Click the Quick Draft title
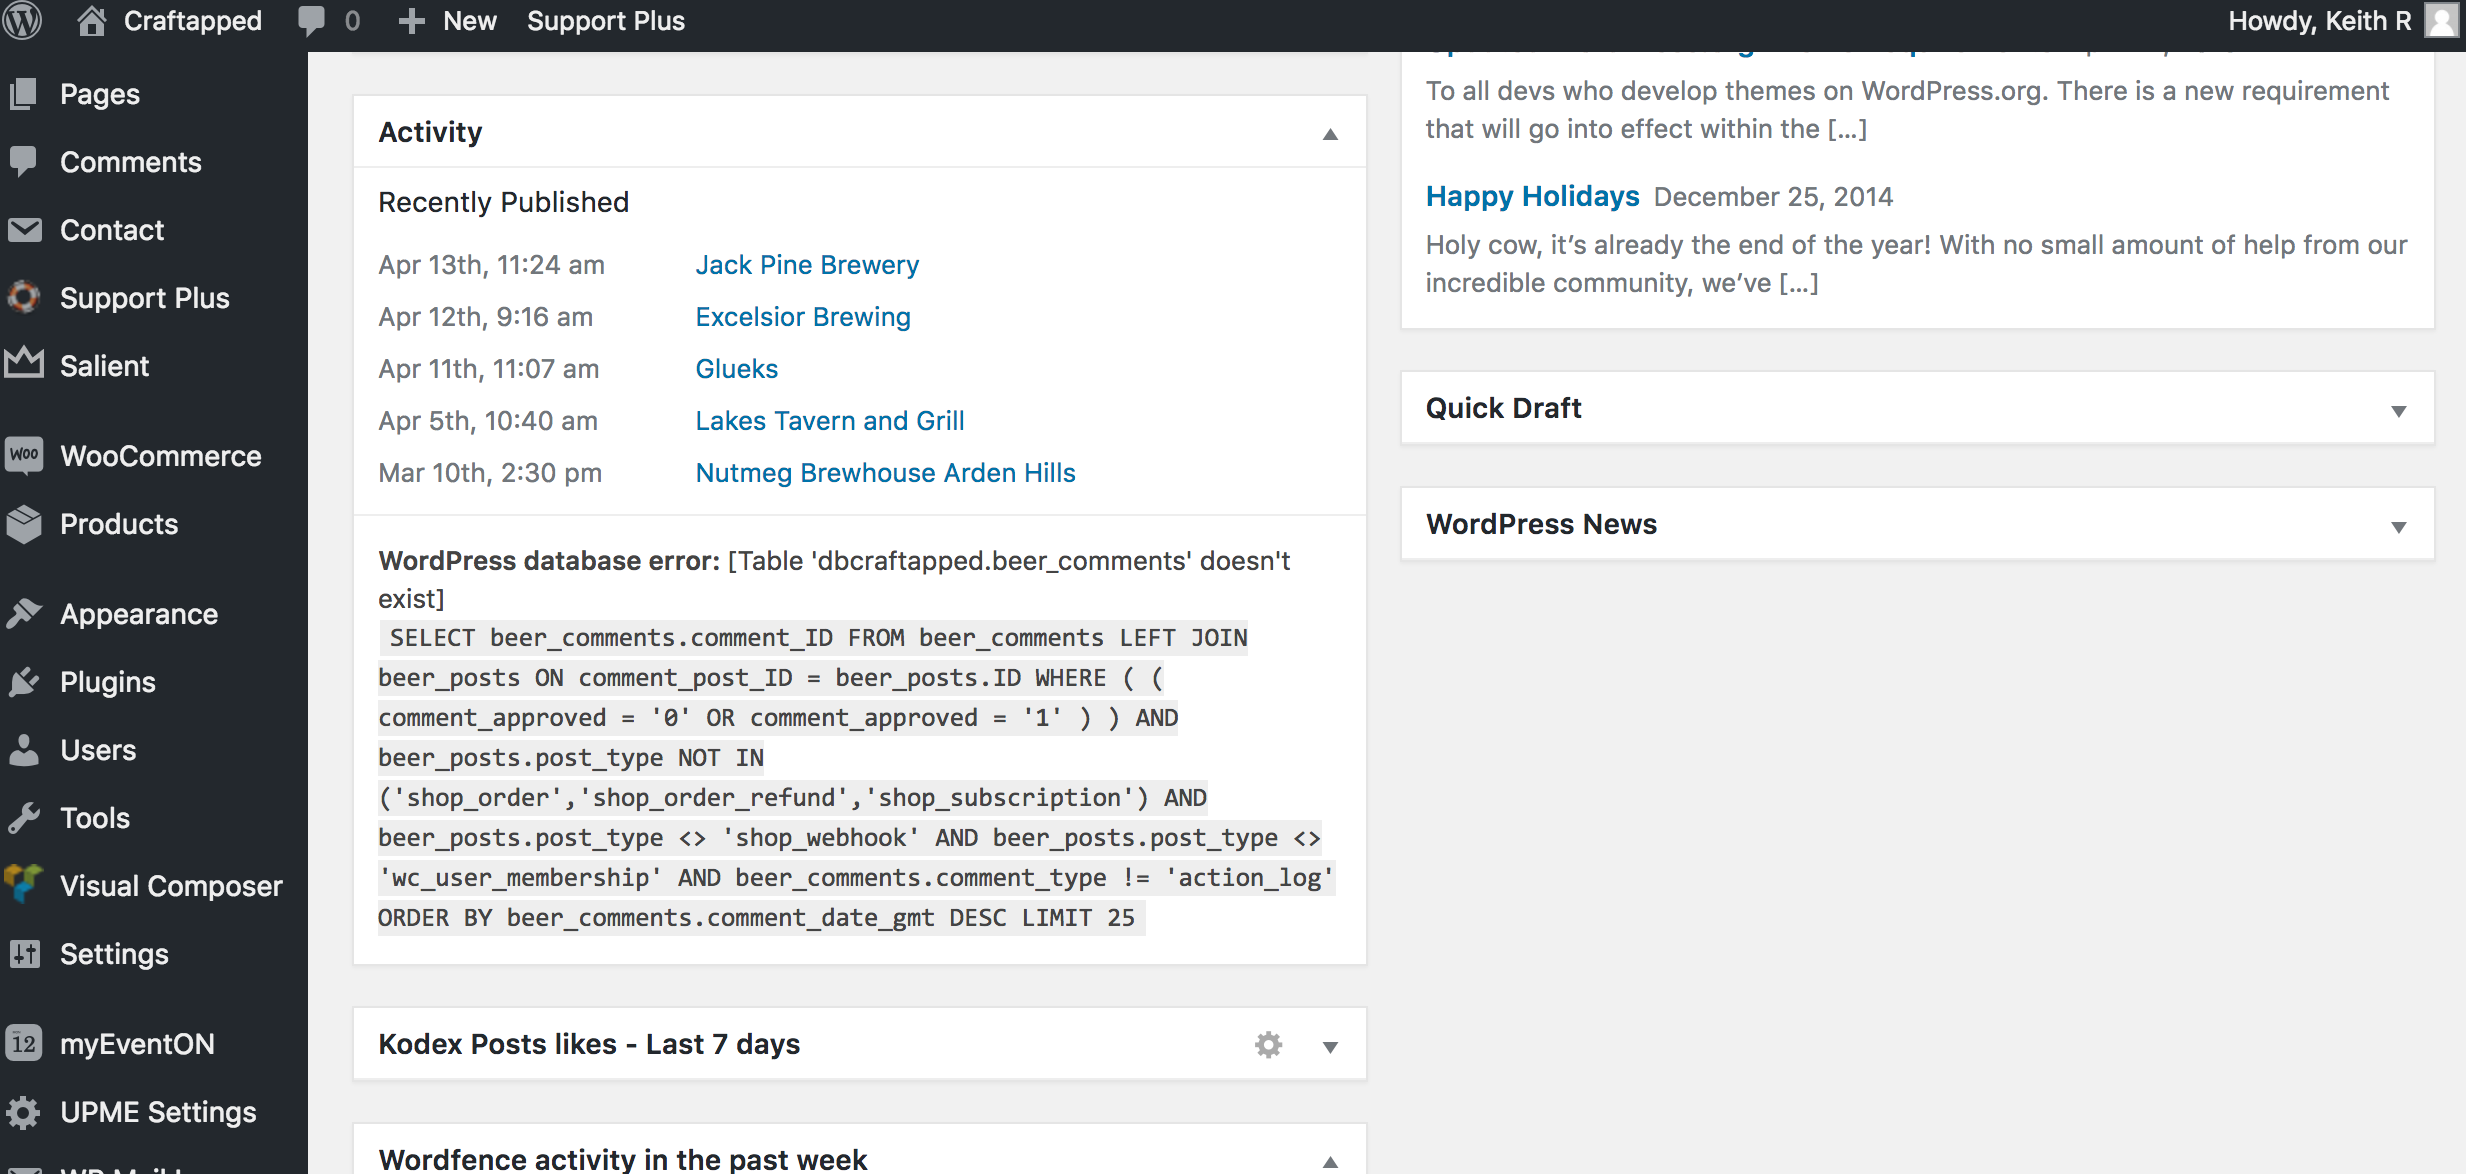This screenshot has width=2466, height=1174. coord(1503,408)
